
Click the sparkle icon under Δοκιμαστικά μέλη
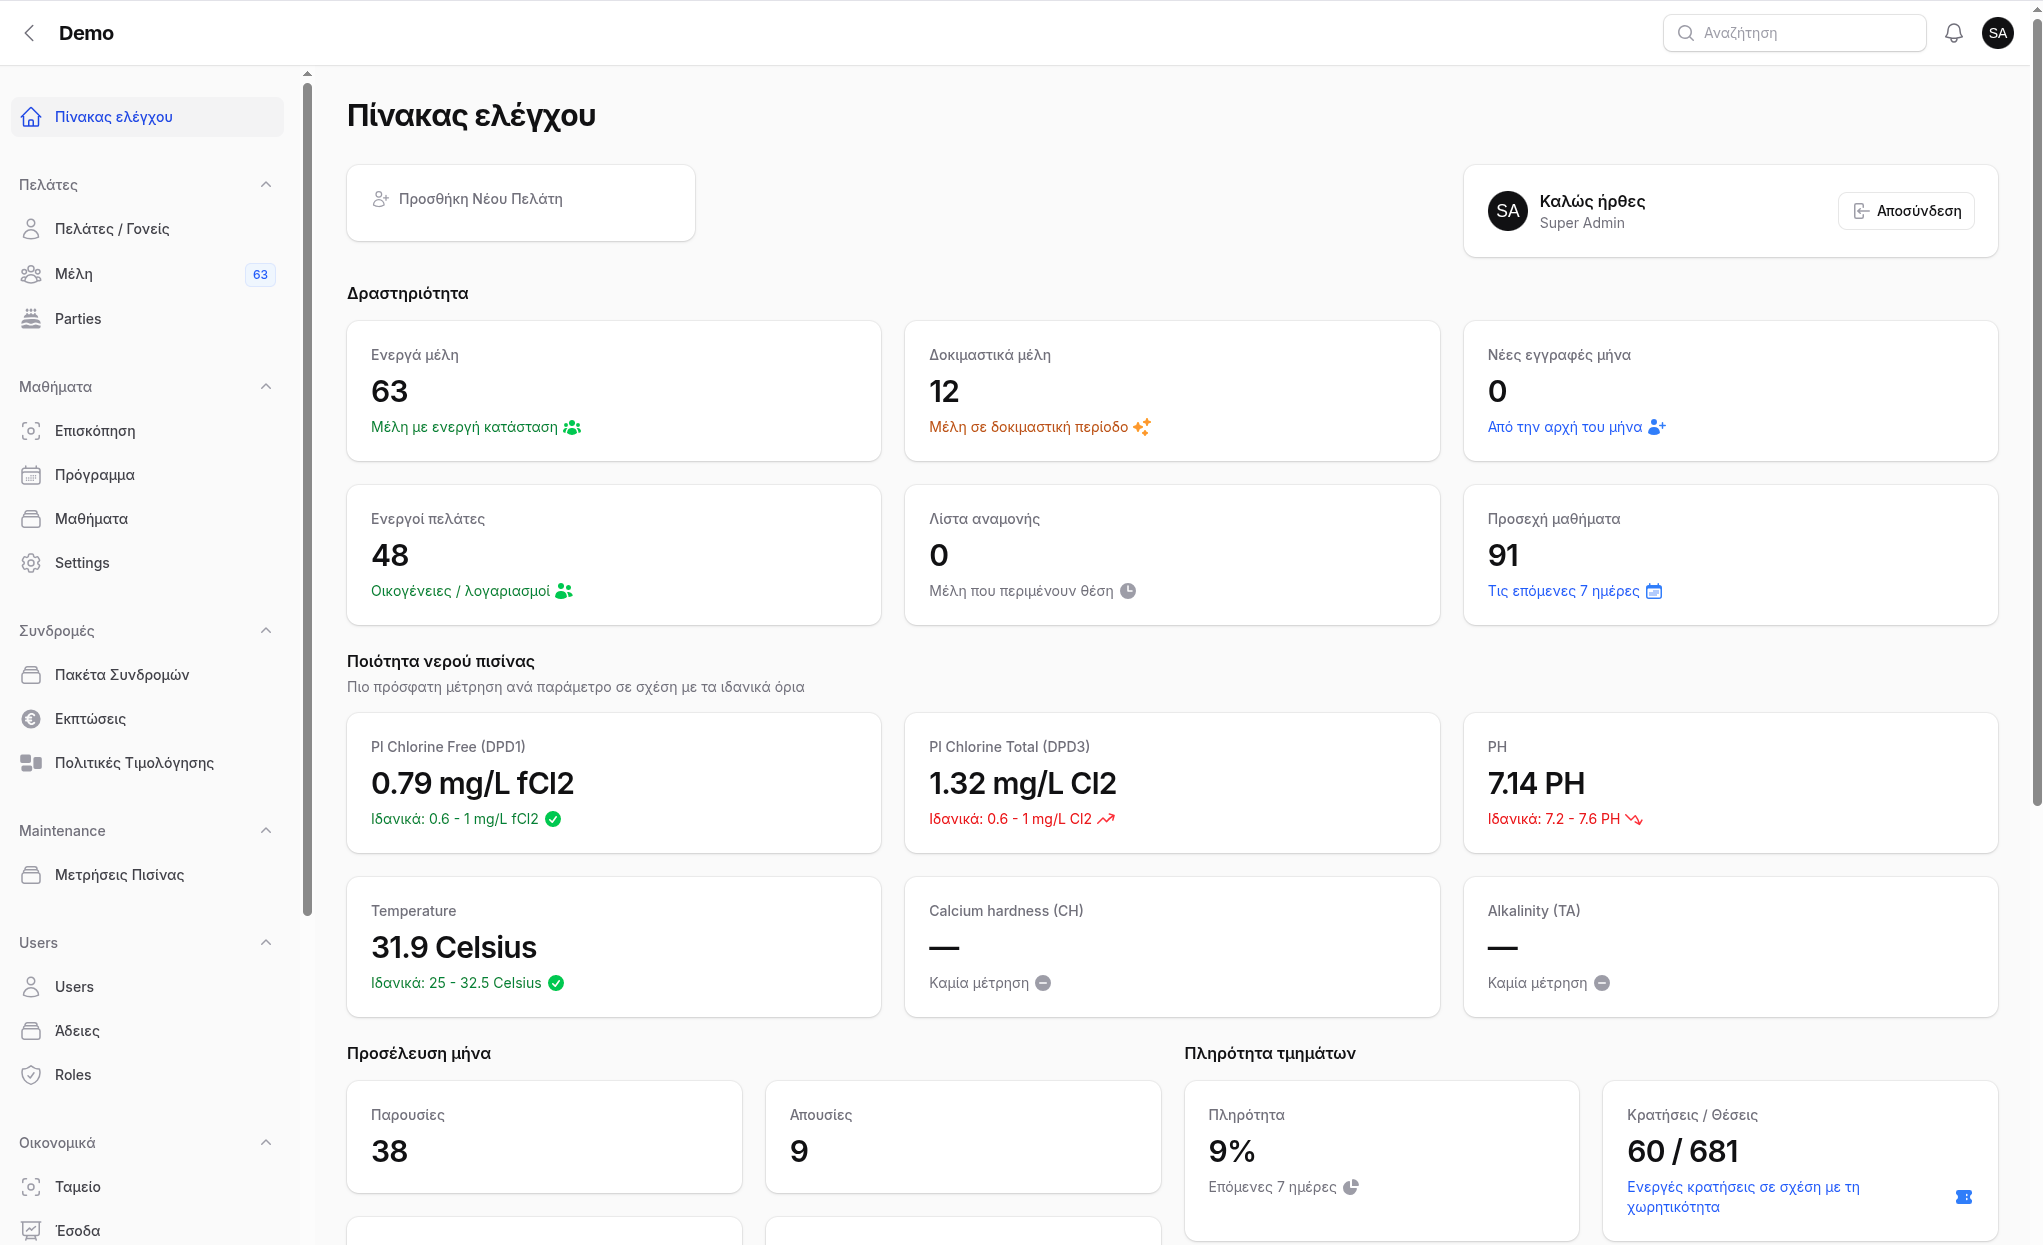[x=1142, y=427]
